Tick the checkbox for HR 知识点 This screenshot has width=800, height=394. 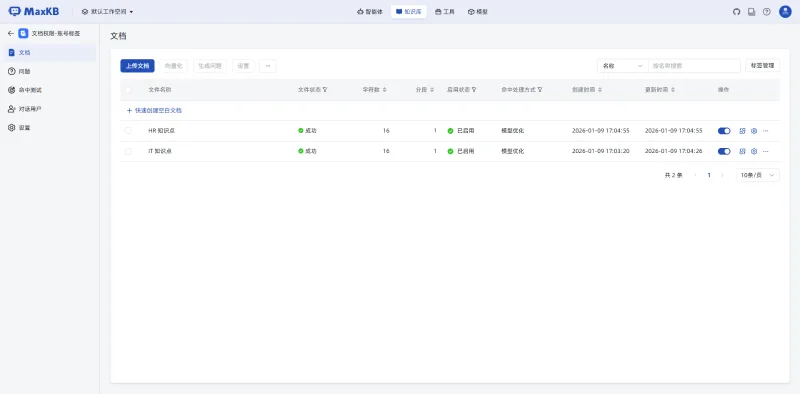click(x=129, y=131)
